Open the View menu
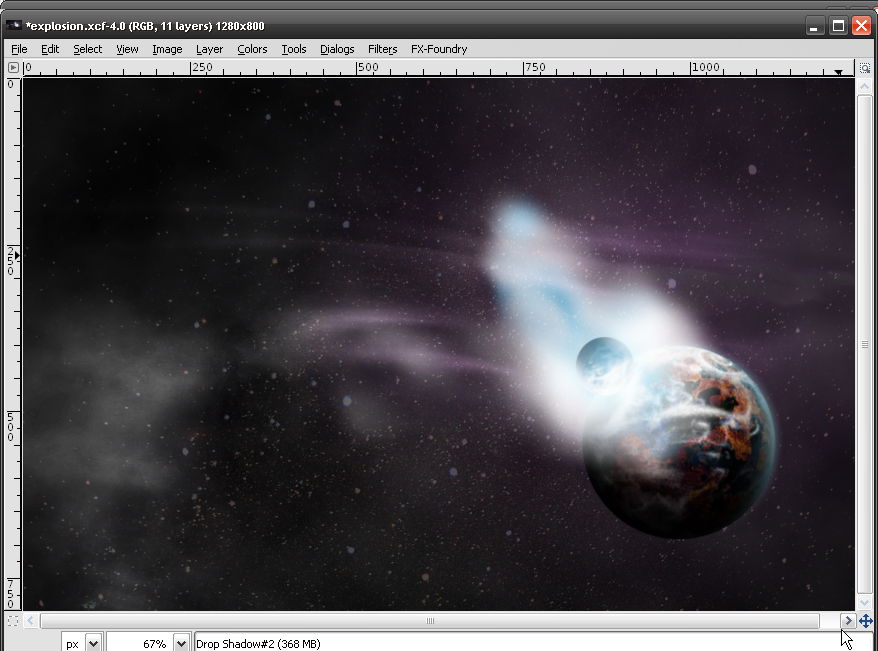Screen dimensions: 878x651 point(127,49)
